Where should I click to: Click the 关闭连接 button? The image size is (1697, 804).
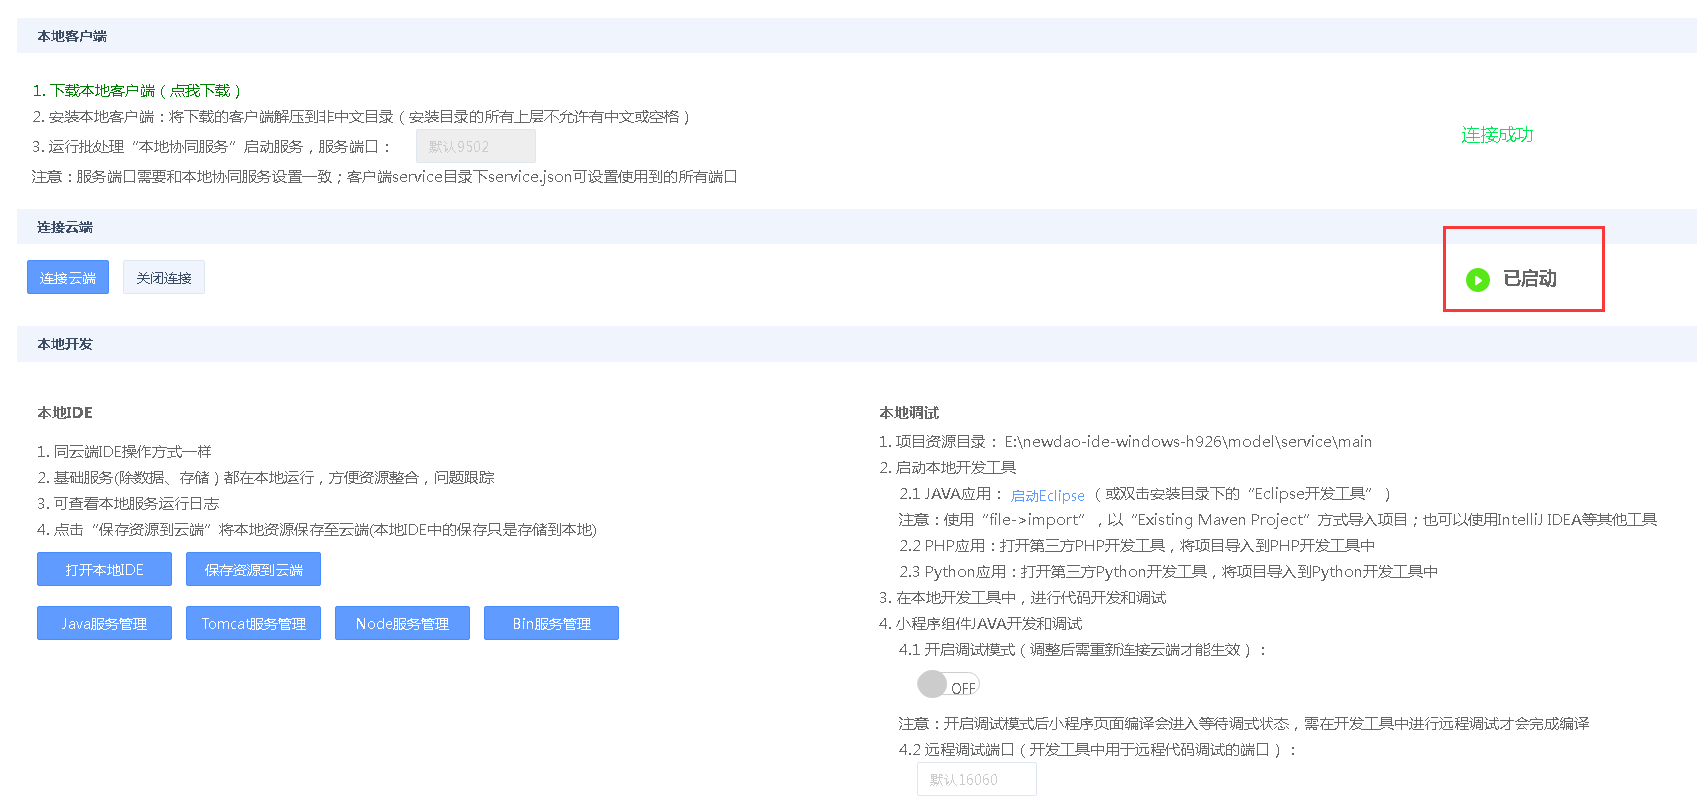[164, 278]
